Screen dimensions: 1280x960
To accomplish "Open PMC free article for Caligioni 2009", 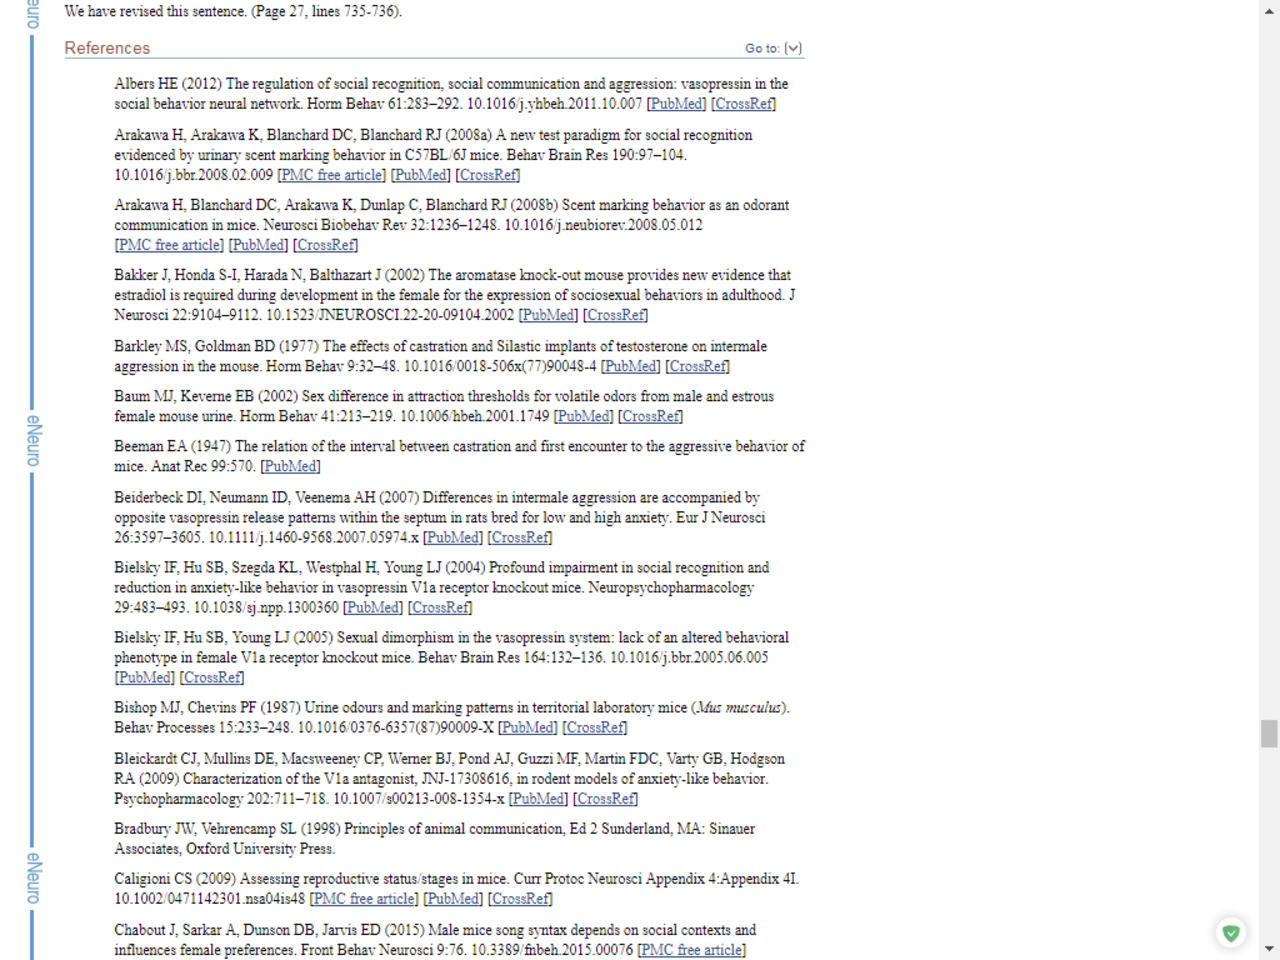I will click(x=364, y=899).
